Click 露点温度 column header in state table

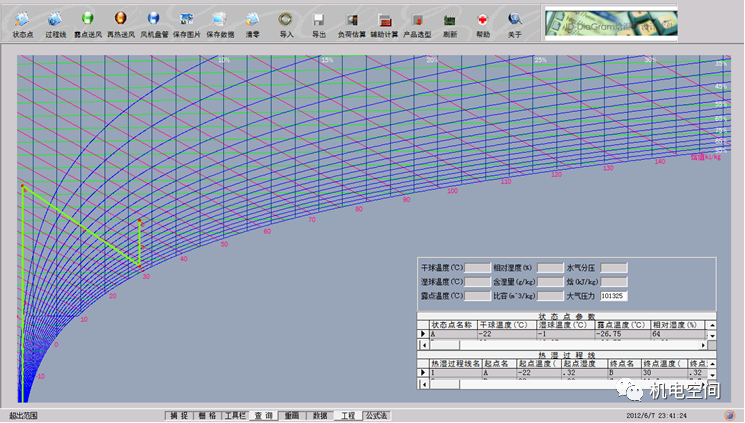coord(622,325)
